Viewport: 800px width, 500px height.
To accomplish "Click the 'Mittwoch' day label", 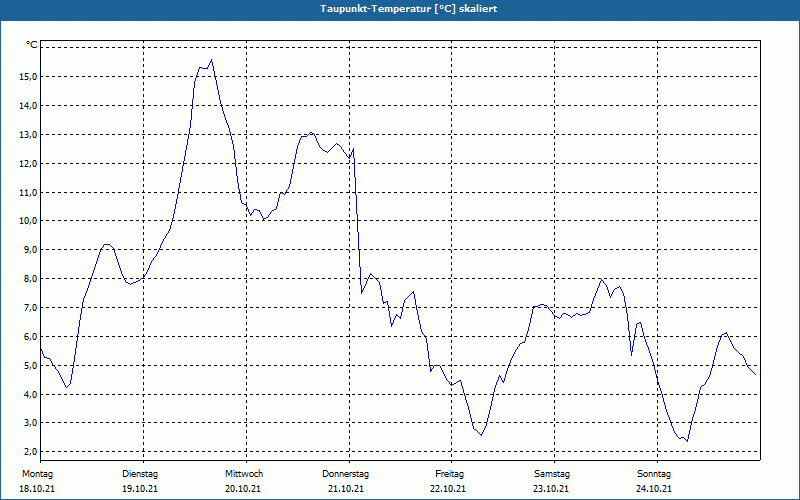I will pos(244,474).
